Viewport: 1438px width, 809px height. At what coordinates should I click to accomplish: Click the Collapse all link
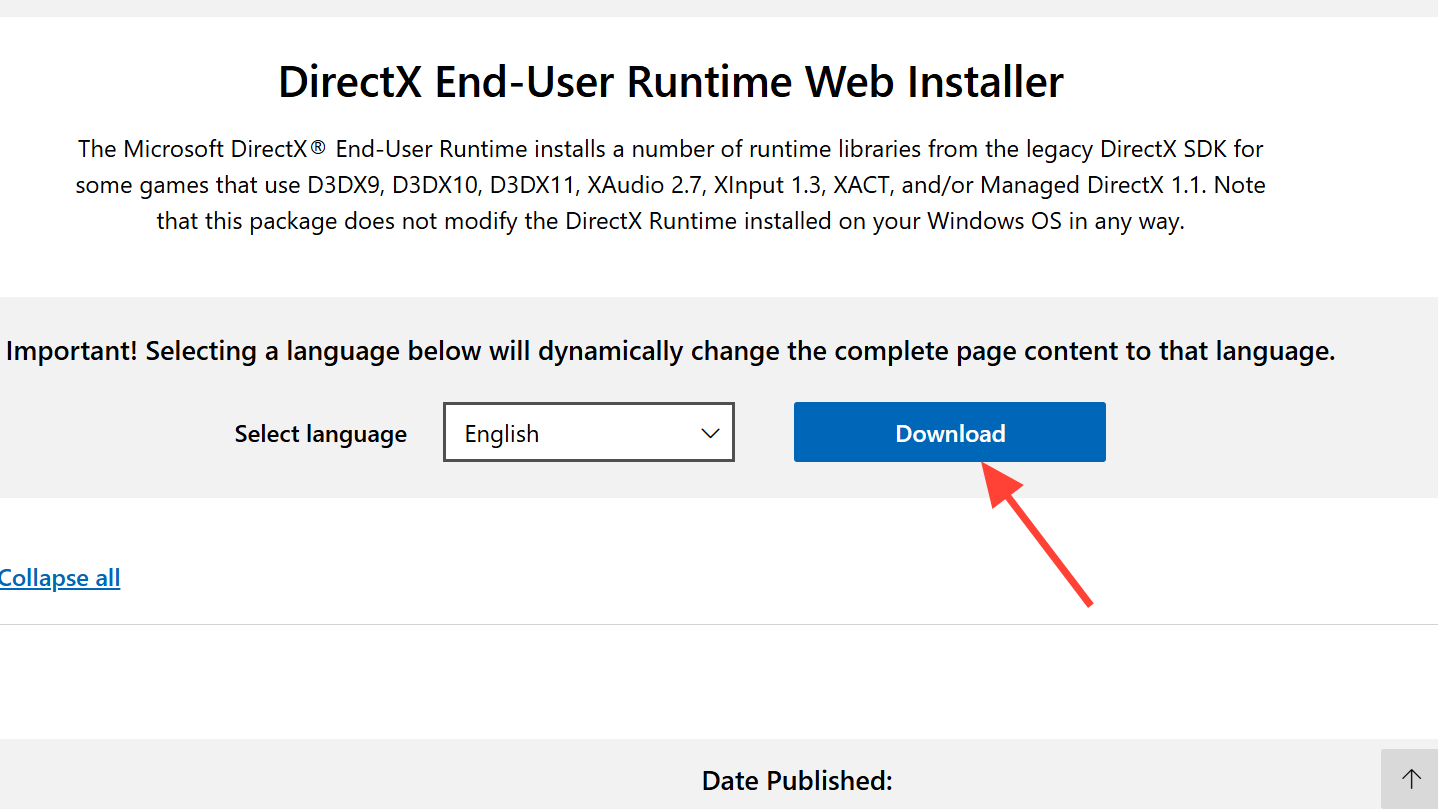coord(60,578)
